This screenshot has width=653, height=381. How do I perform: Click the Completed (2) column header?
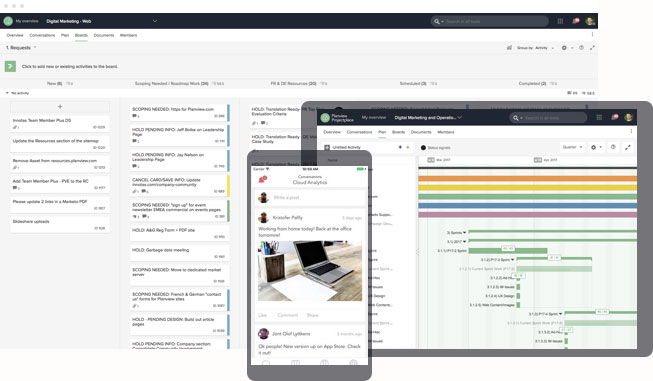(x=532, y=84)
